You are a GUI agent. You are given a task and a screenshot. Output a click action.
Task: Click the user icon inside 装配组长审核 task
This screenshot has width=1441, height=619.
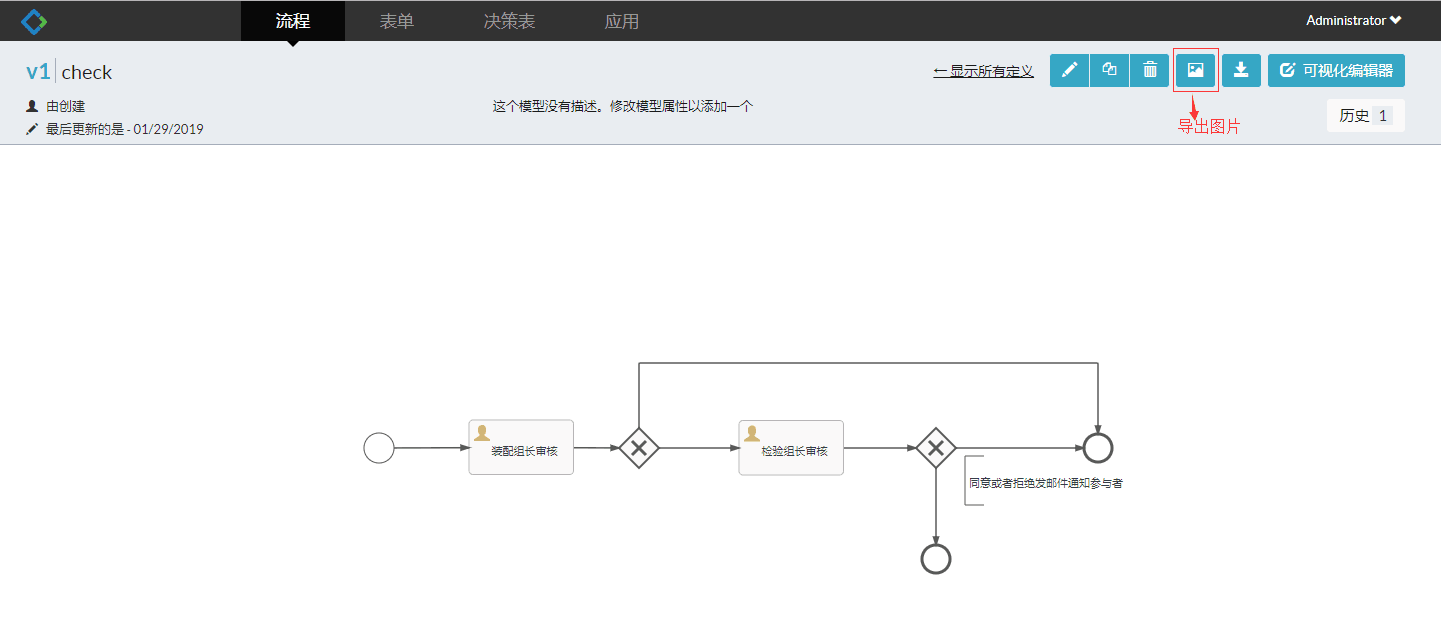pyautogui.click(x=482, y=432)
